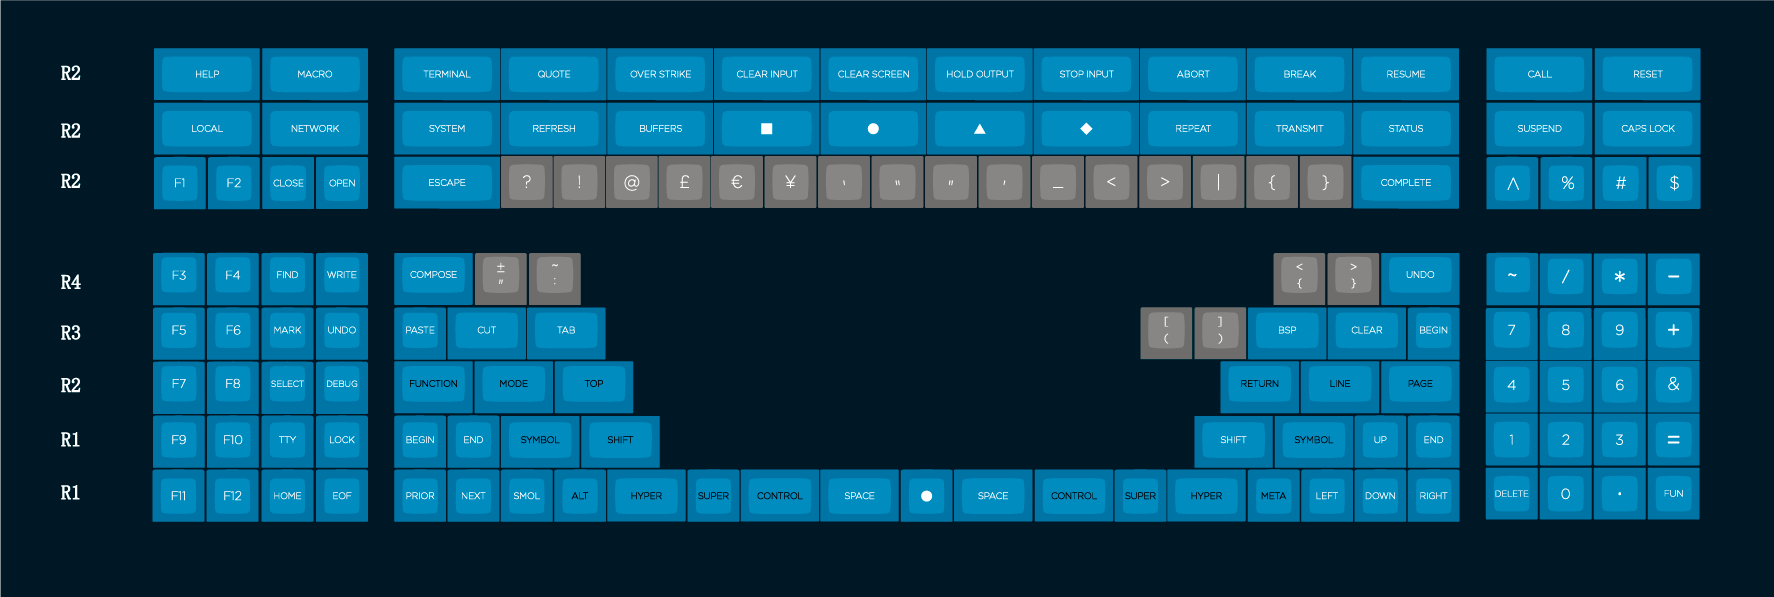This screenshot has height=597, width=1774.
Task: Click the NETWORK key
Action: (315, 129)
